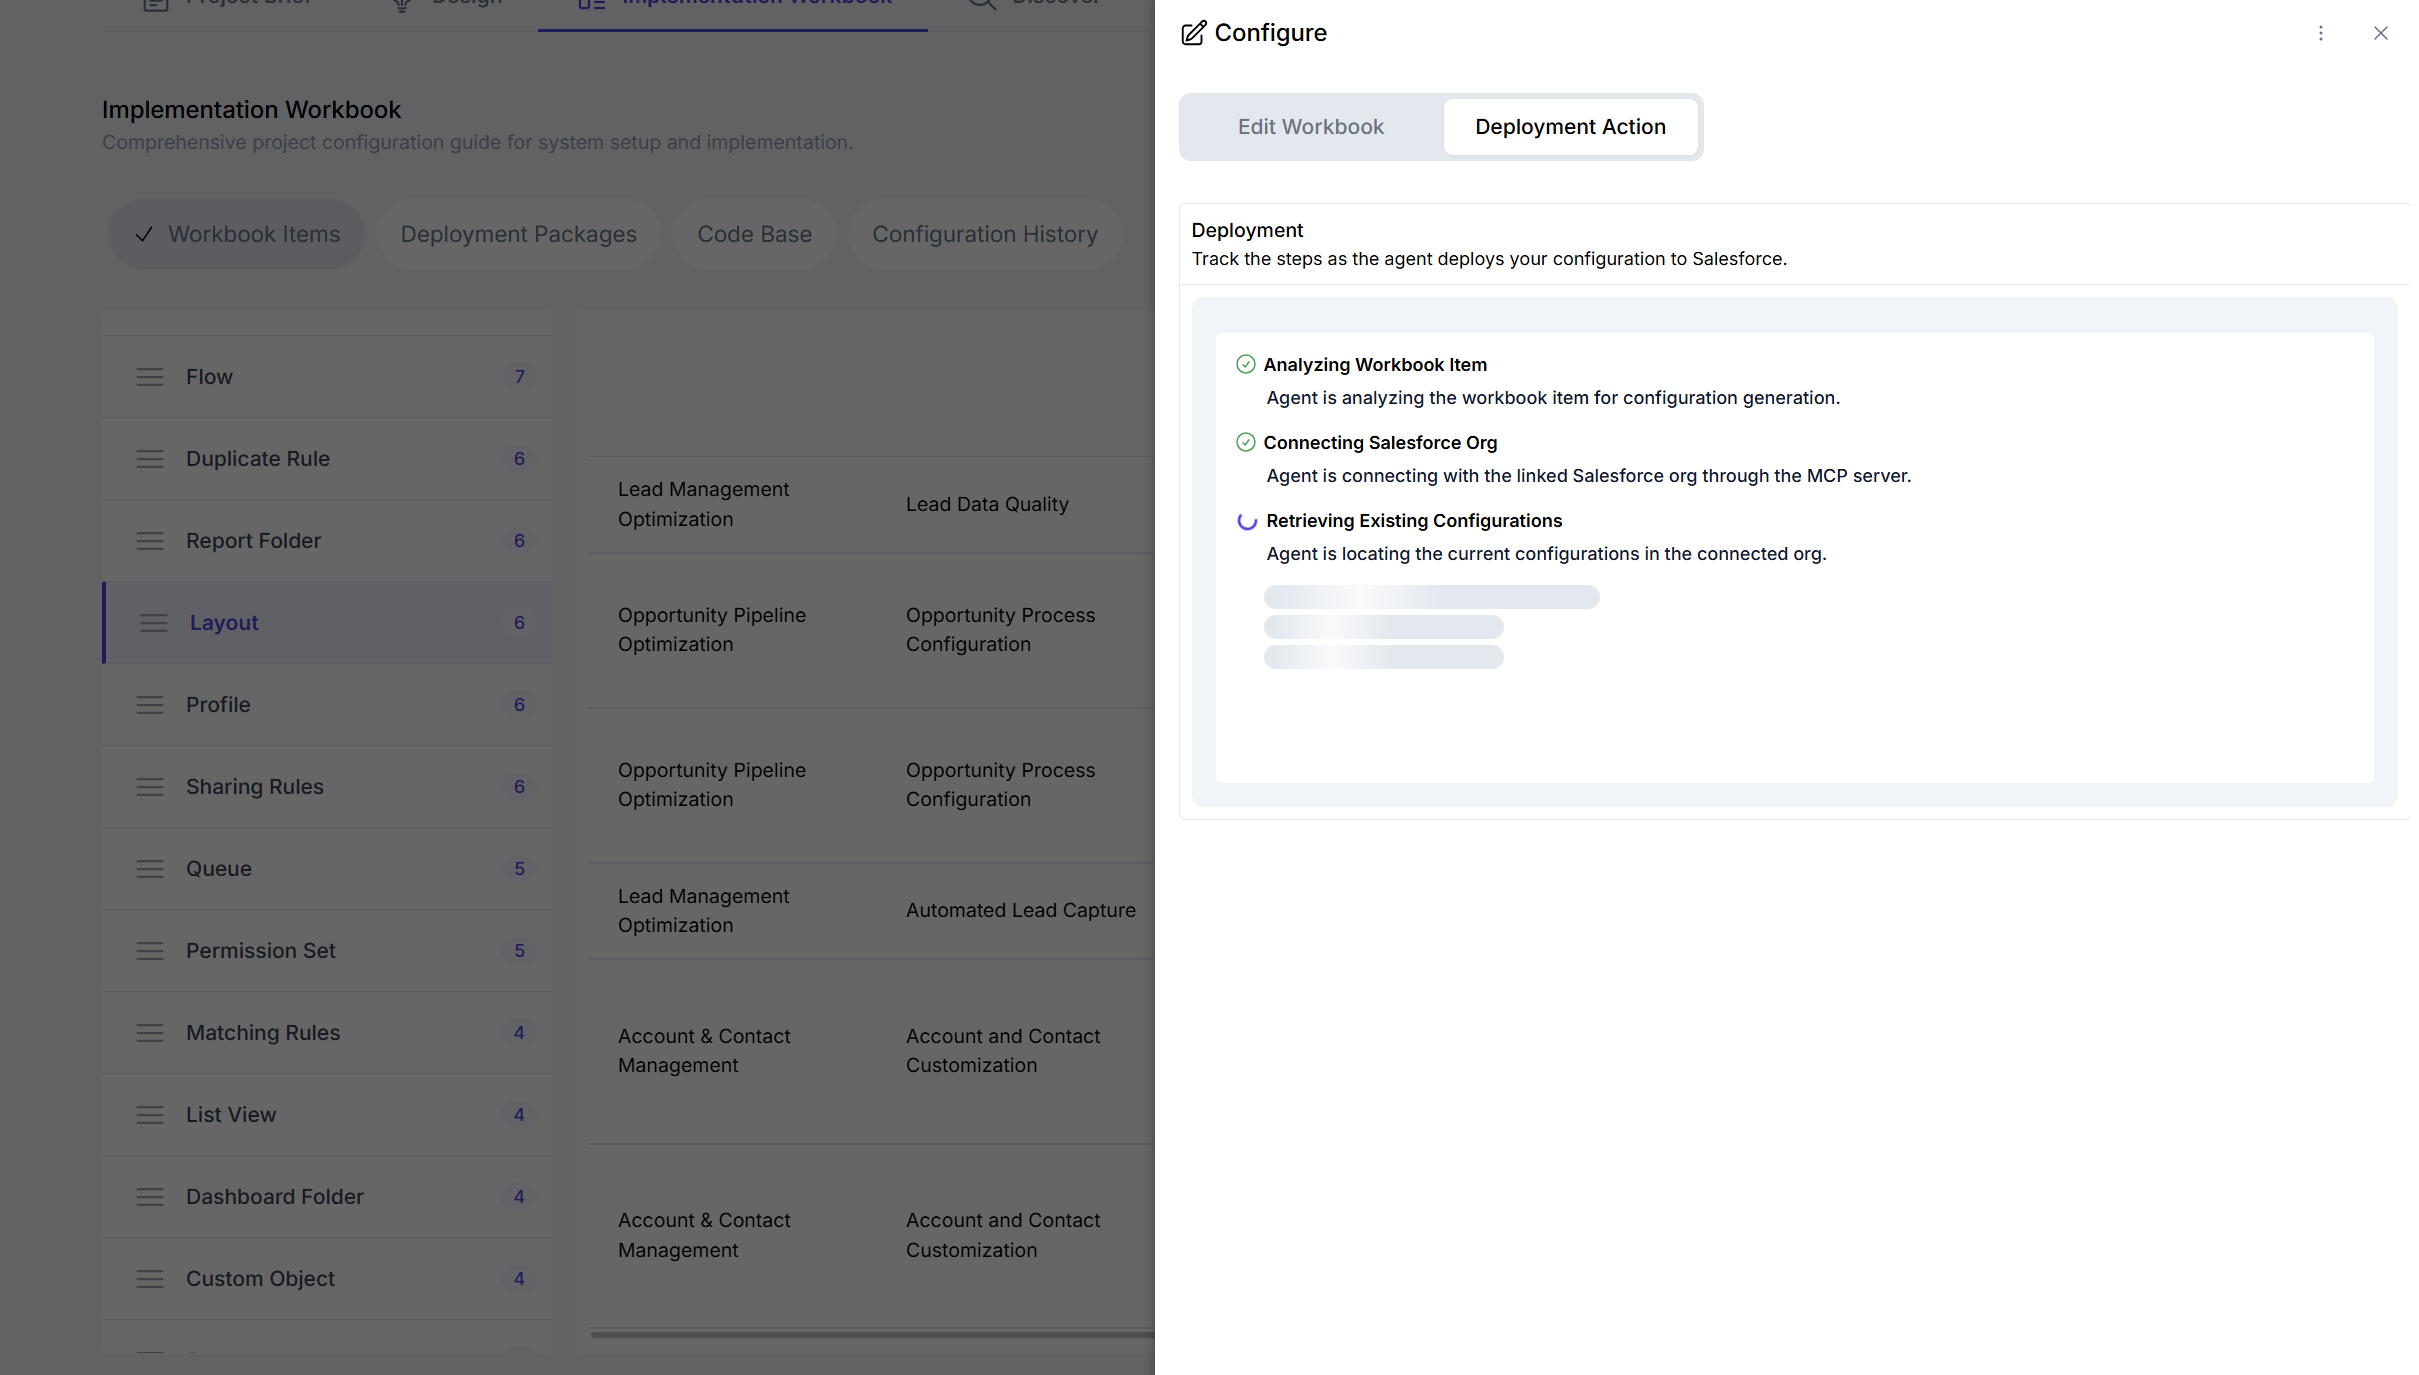Select the Flow workbook item
Screen dimensions: 2419x1375
[x=327, y=377]
